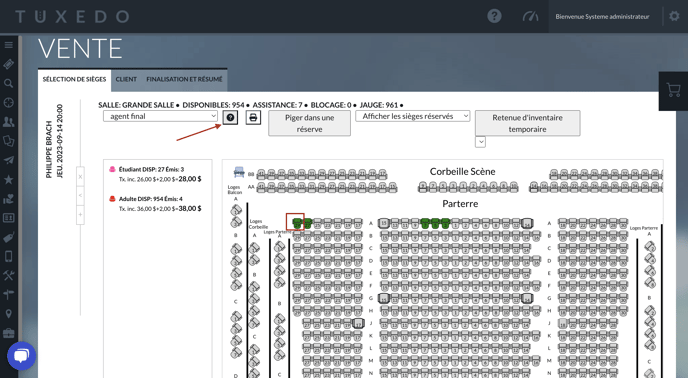Image resolution: width=688 pixels, height=378 pixels.
Task: Open the tools (wrench and hammer) sidebar icon
Action: click(8, 275)
